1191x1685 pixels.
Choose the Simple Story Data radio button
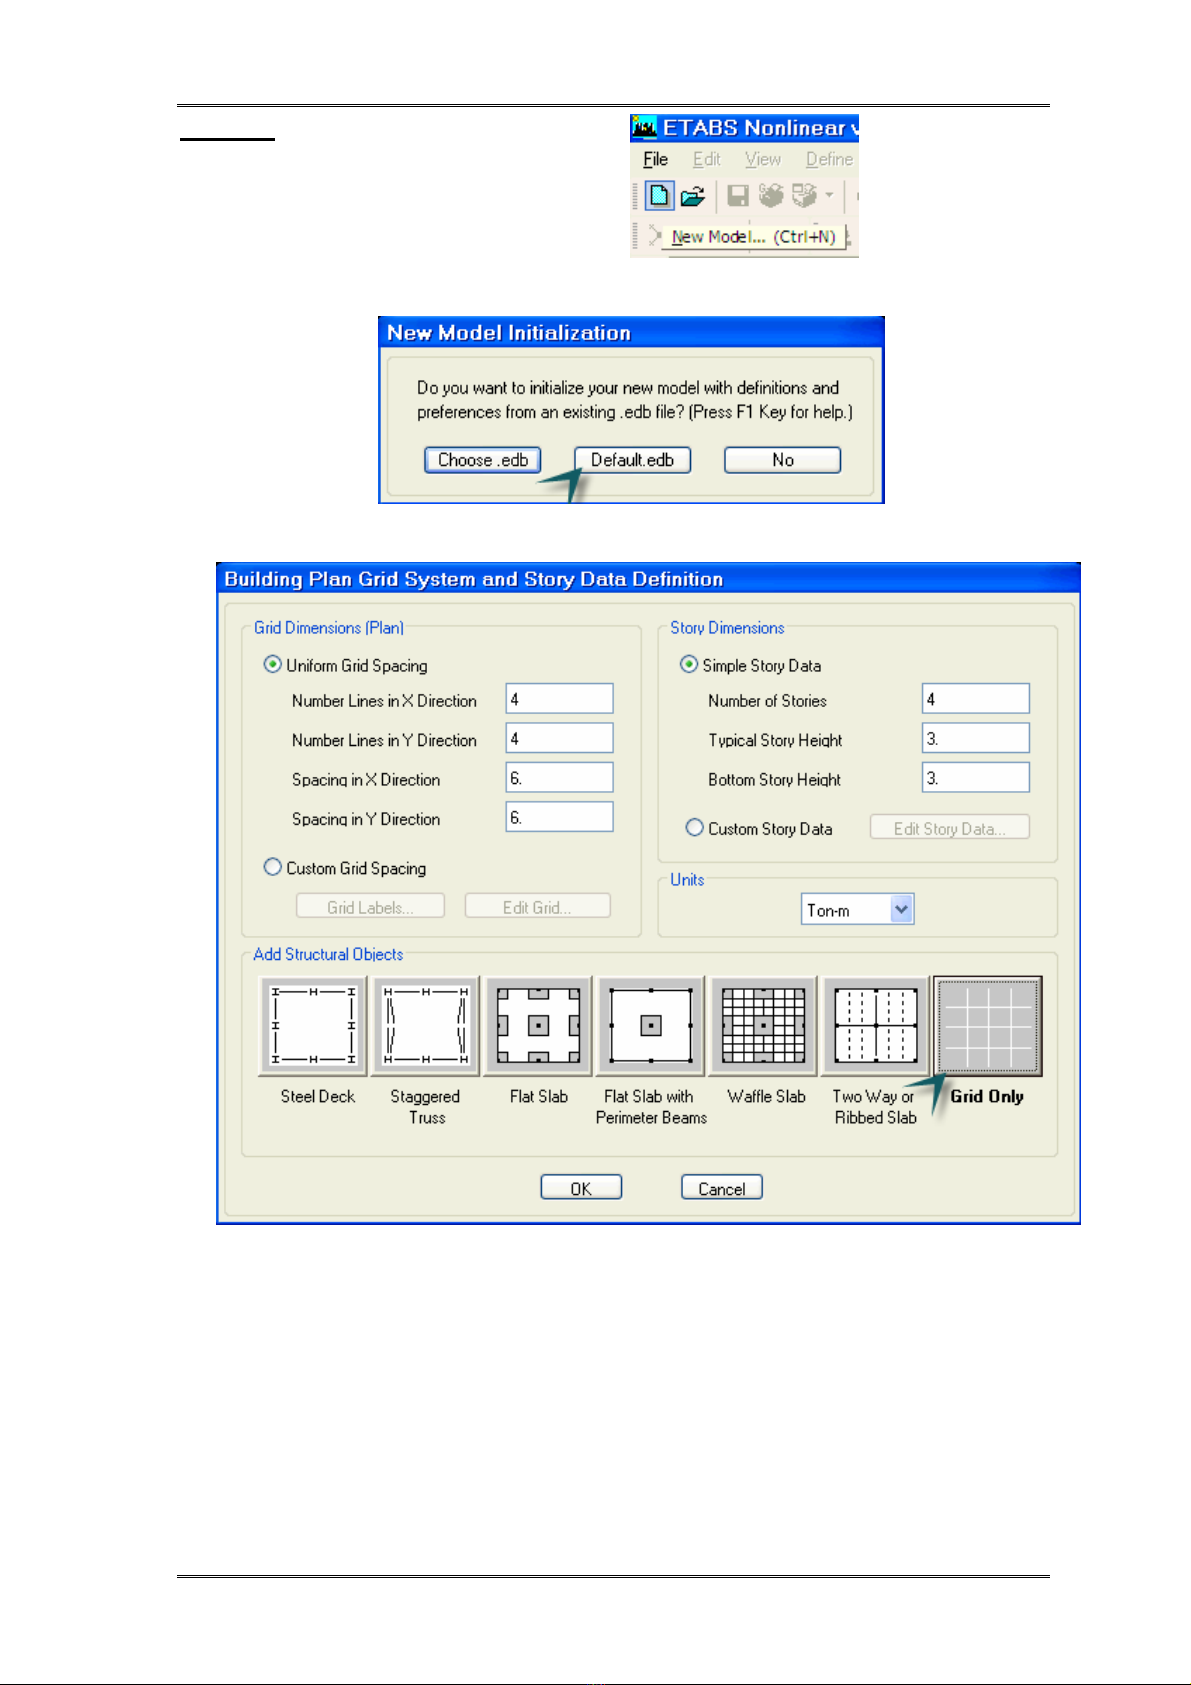(688, 665)
